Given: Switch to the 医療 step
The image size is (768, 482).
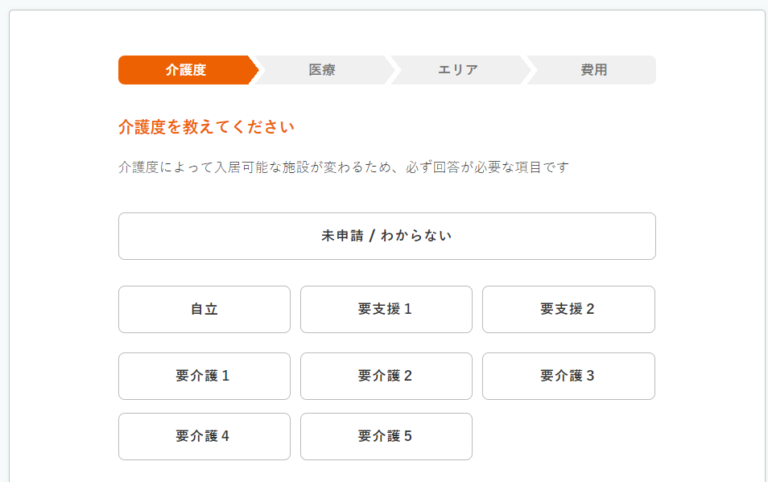Looking at the screenshot, I should click(x=322, y=70).
